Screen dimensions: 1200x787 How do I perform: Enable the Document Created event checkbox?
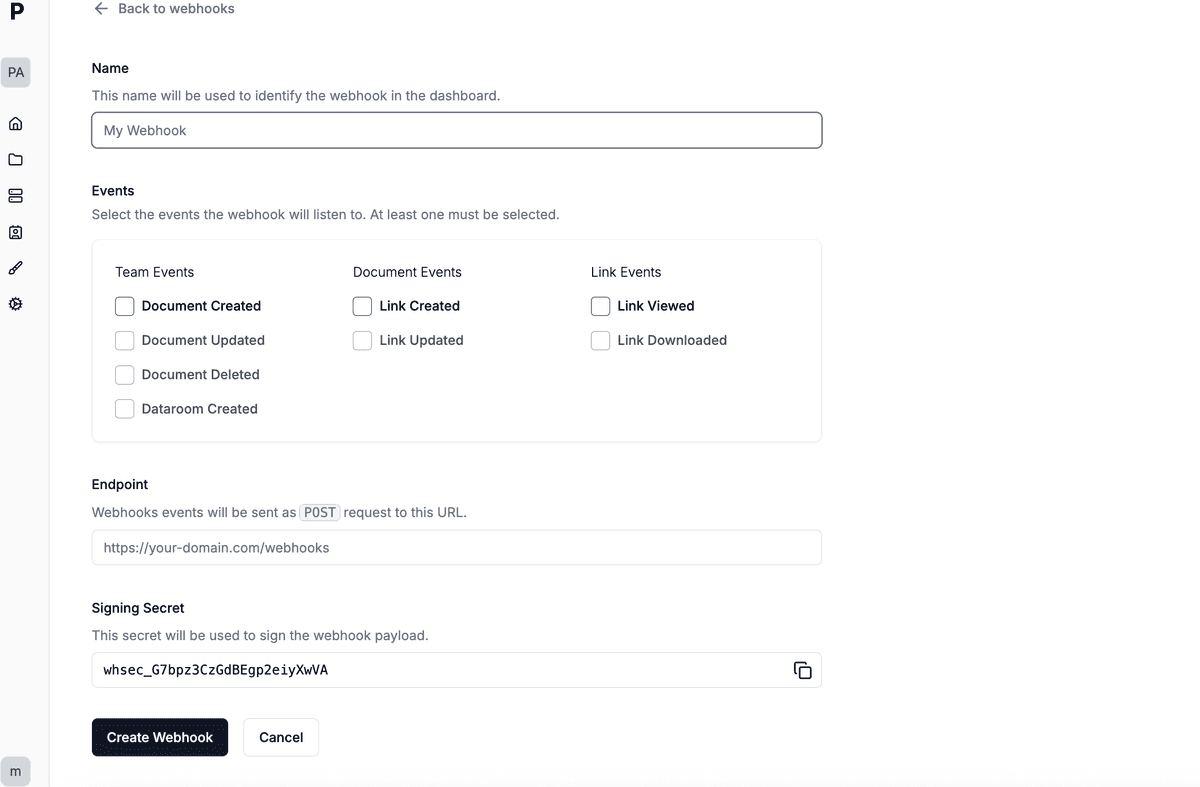124,306
